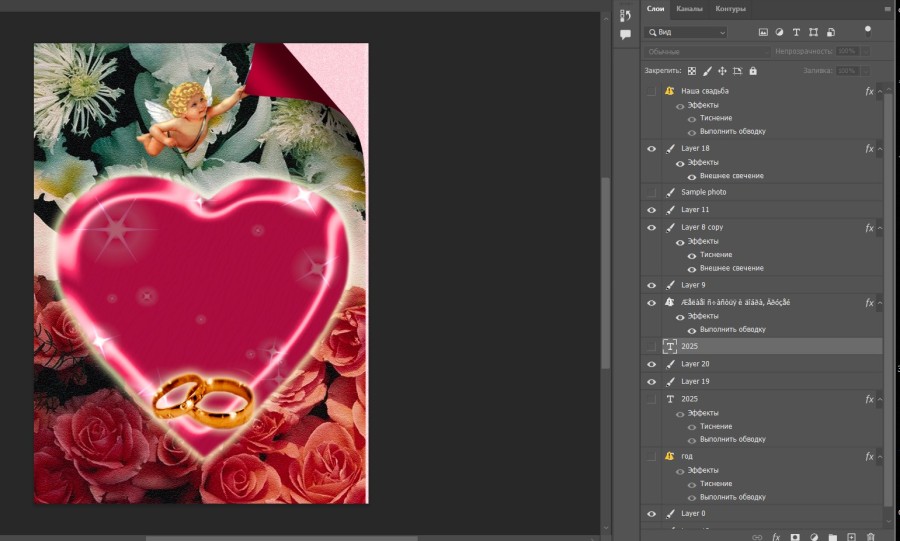Delete layer using trash icon
900x541 pixels.
point(870,537)
